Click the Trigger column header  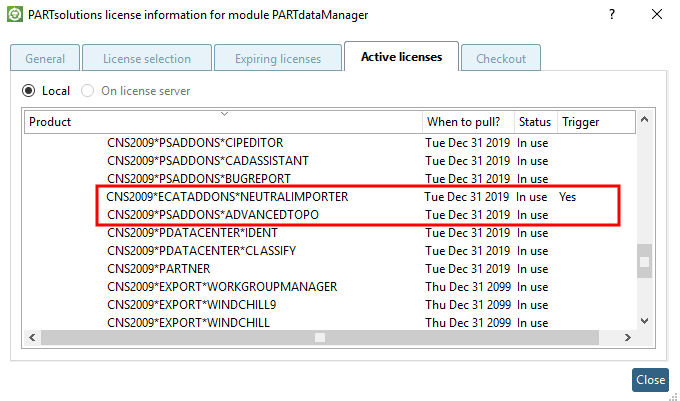[x=596, y=122]
